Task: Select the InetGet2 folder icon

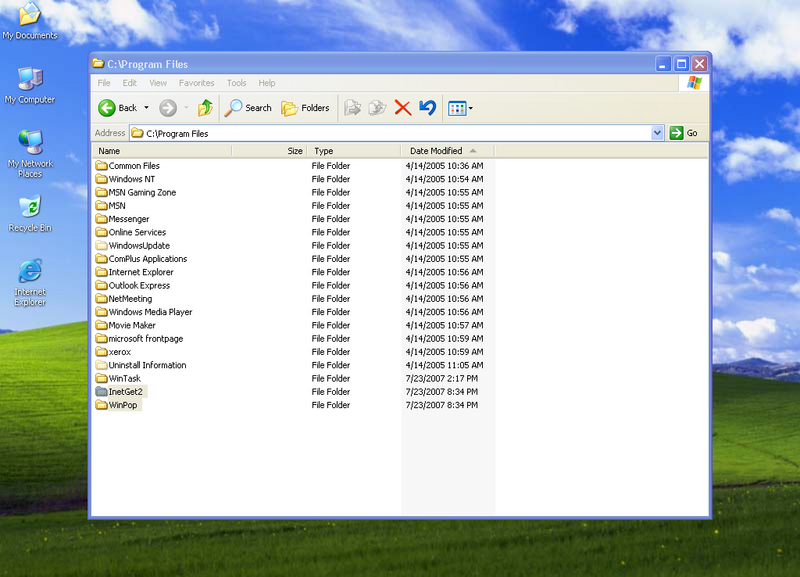Action: tap(102, 391)
